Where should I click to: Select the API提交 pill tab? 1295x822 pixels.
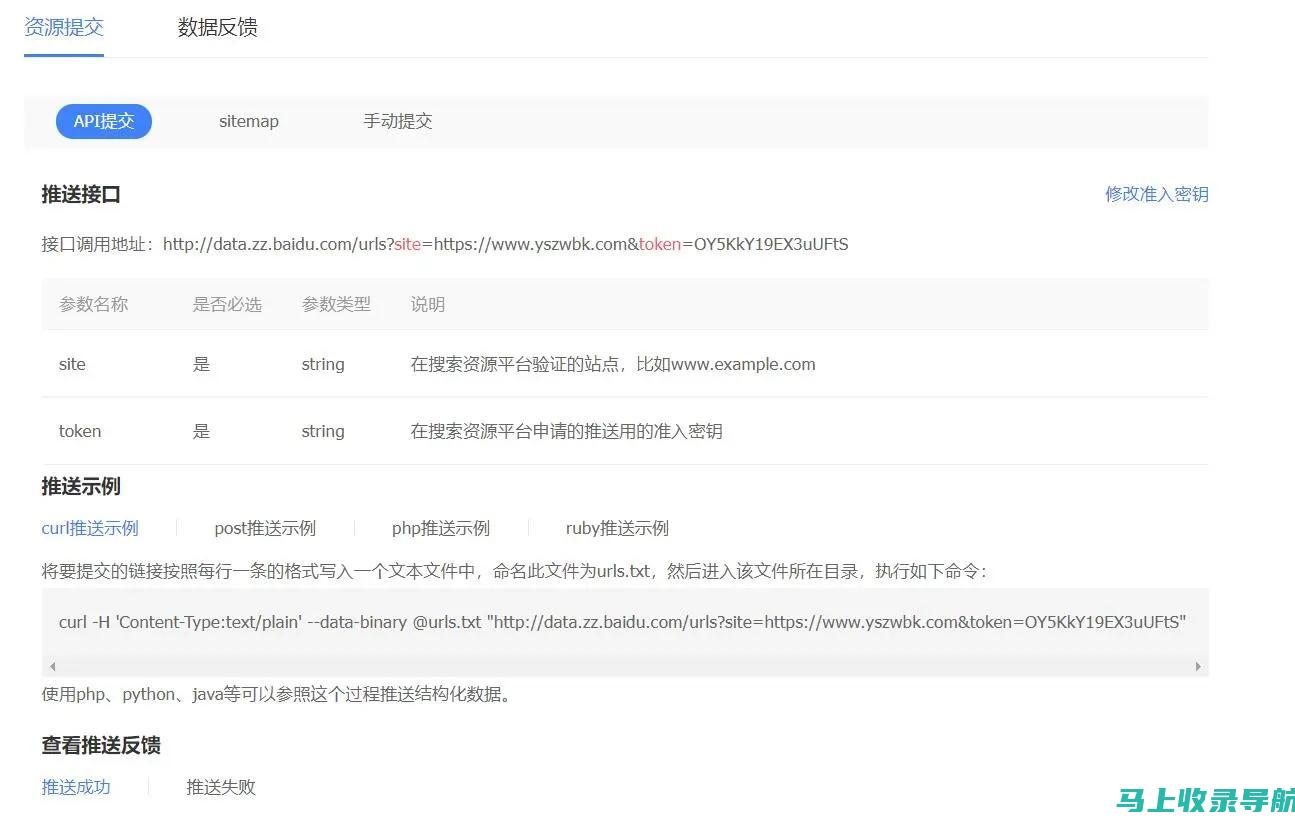(104, 121)
